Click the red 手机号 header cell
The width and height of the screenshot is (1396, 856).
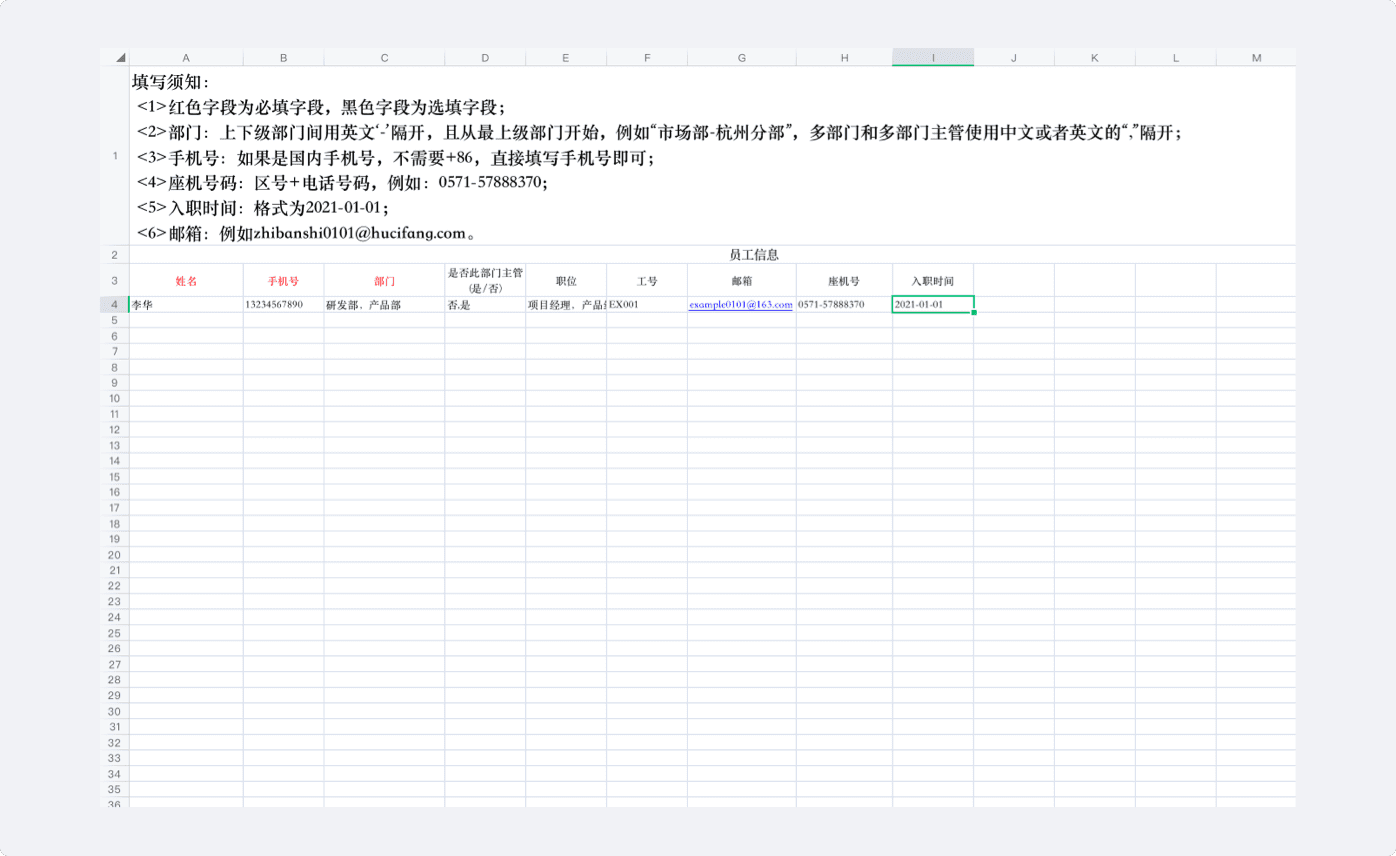(283, 280)
